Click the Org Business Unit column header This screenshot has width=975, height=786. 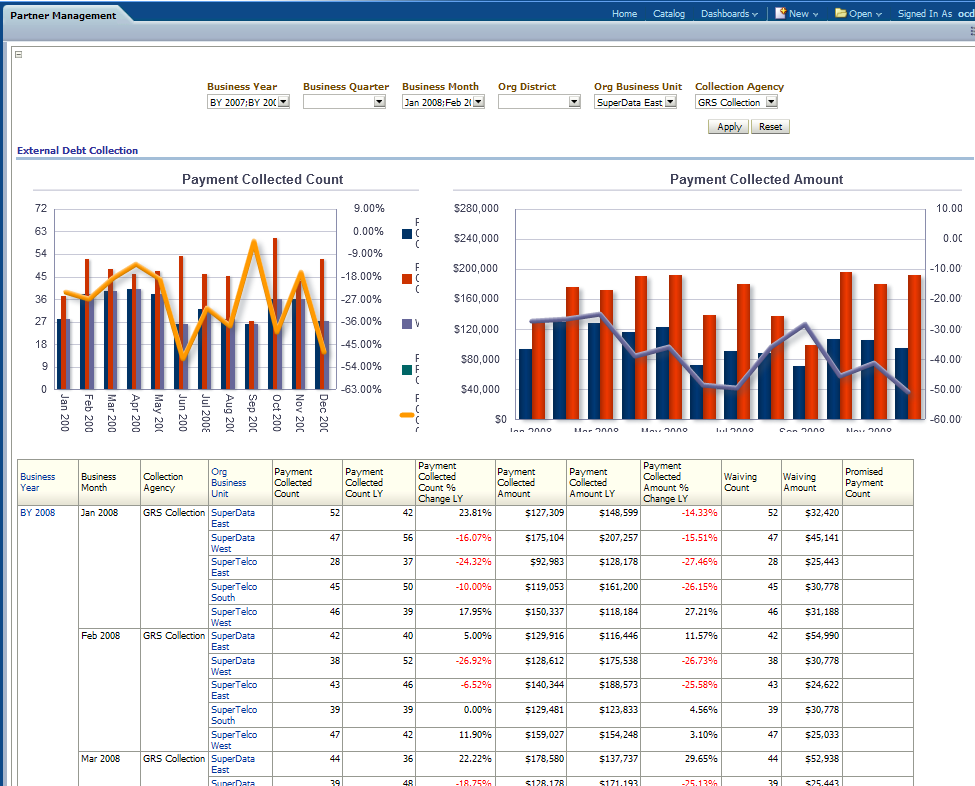[x=228, y=482]
